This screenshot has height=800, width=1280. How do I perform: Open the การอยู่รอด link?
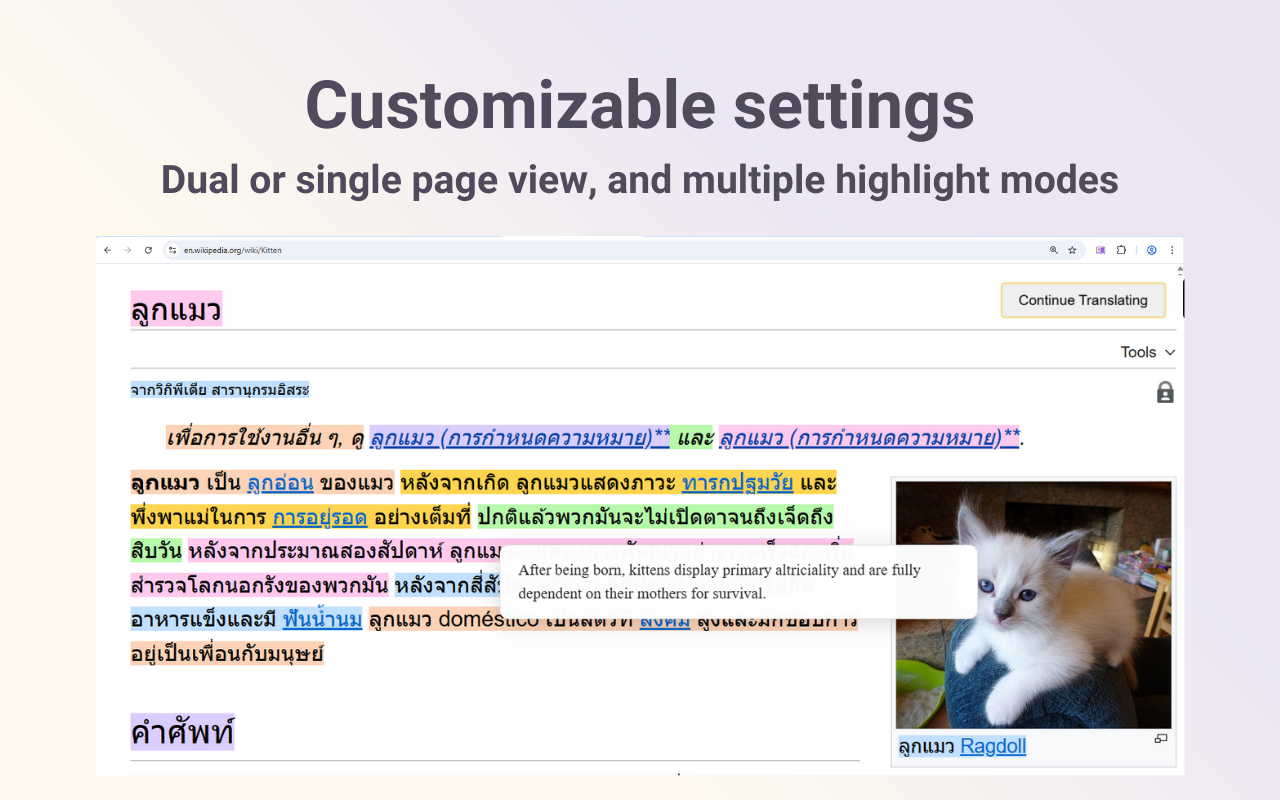tap(320, 518)
